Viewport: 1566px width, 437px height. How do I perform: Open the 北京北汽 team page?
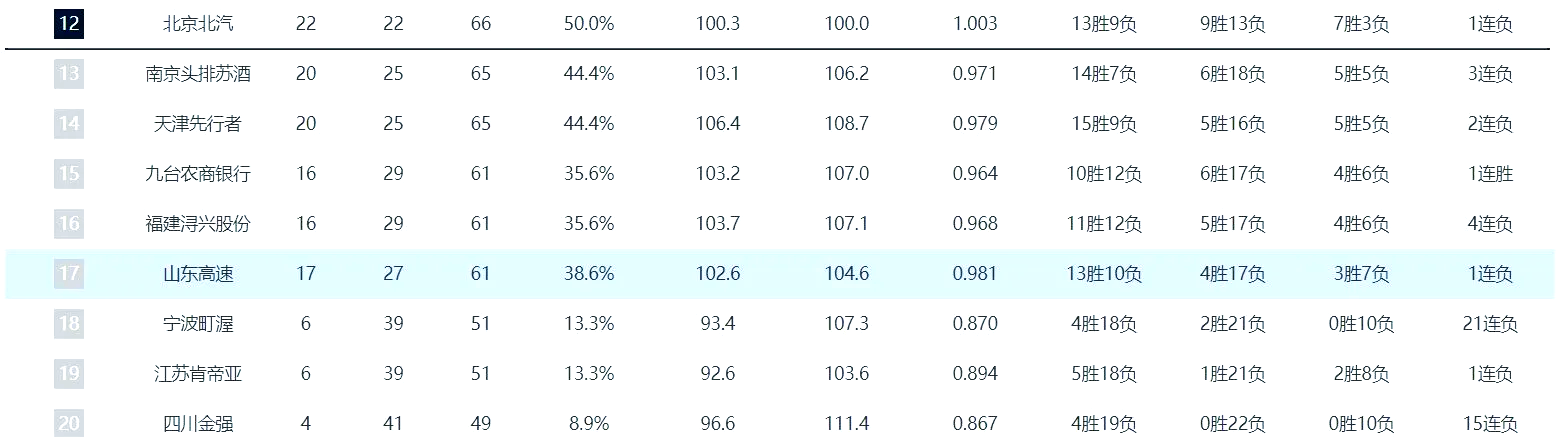pos(198,24)
